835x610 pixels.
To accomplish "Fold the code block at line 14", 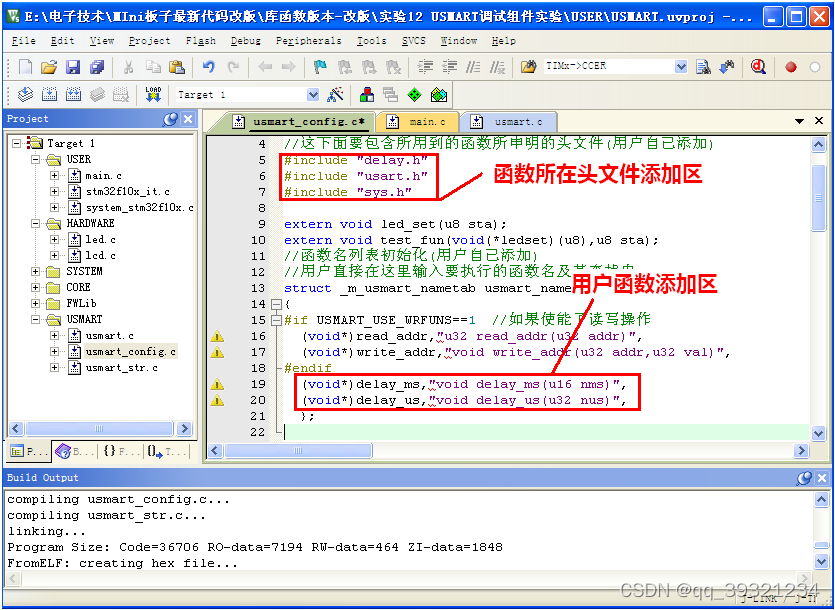I will pyautogui.click(x=276, y=304).
